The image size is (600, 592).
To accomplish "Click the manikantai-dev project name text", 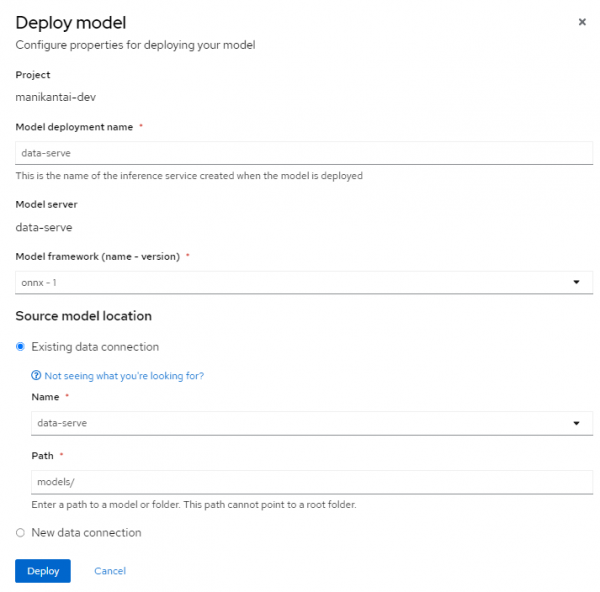I will tap(55, 97).
